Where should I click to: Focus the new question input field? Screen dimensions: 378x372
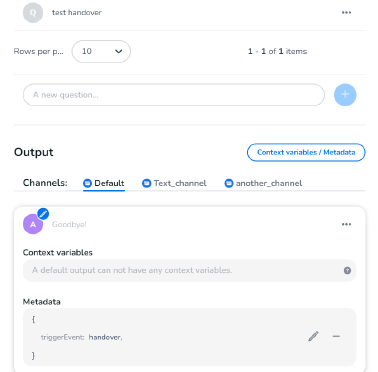[x=174, y=95]
